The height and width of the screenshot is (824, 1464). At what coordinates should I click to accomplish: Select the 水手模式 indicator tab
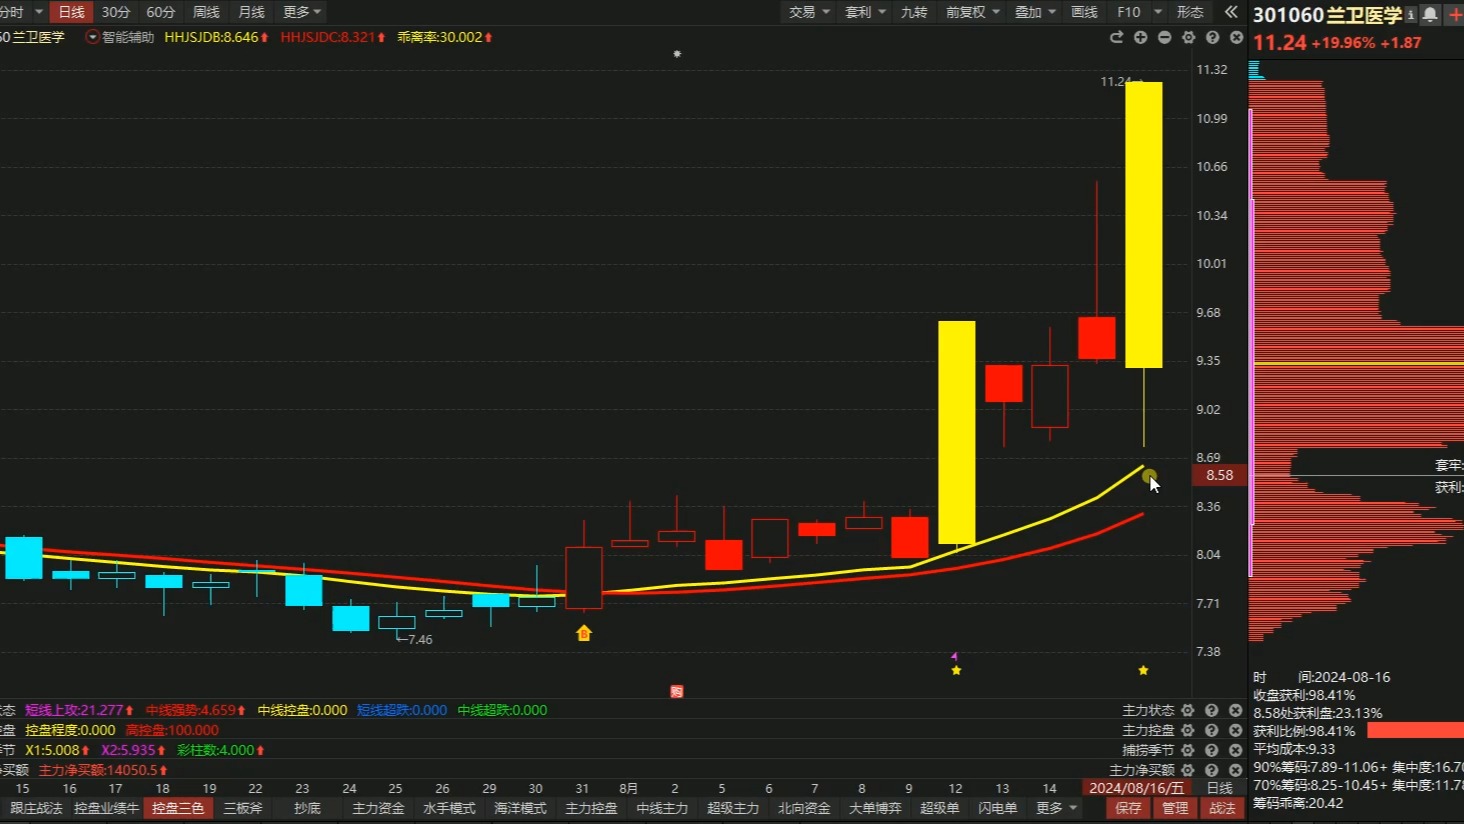449,808
